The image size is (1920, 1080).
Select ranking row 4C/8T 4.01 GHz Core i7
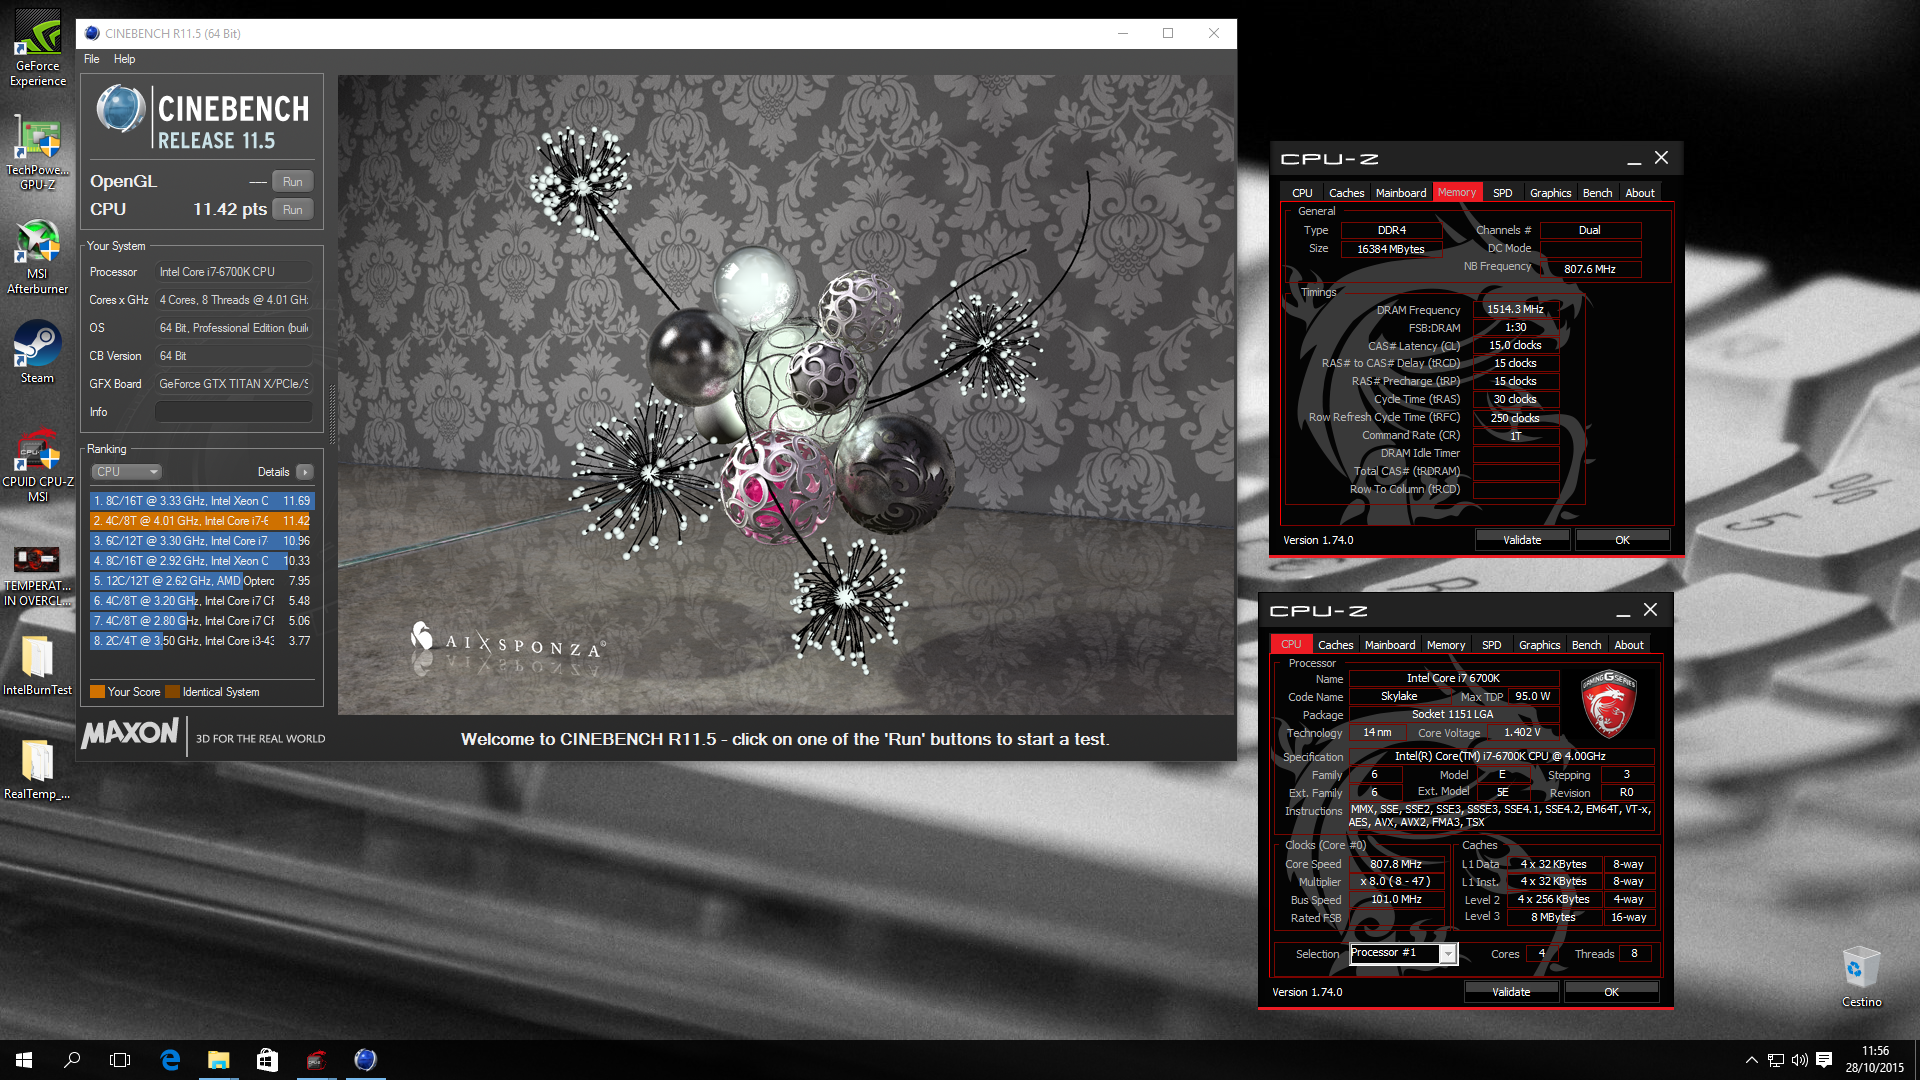[202, 521]
